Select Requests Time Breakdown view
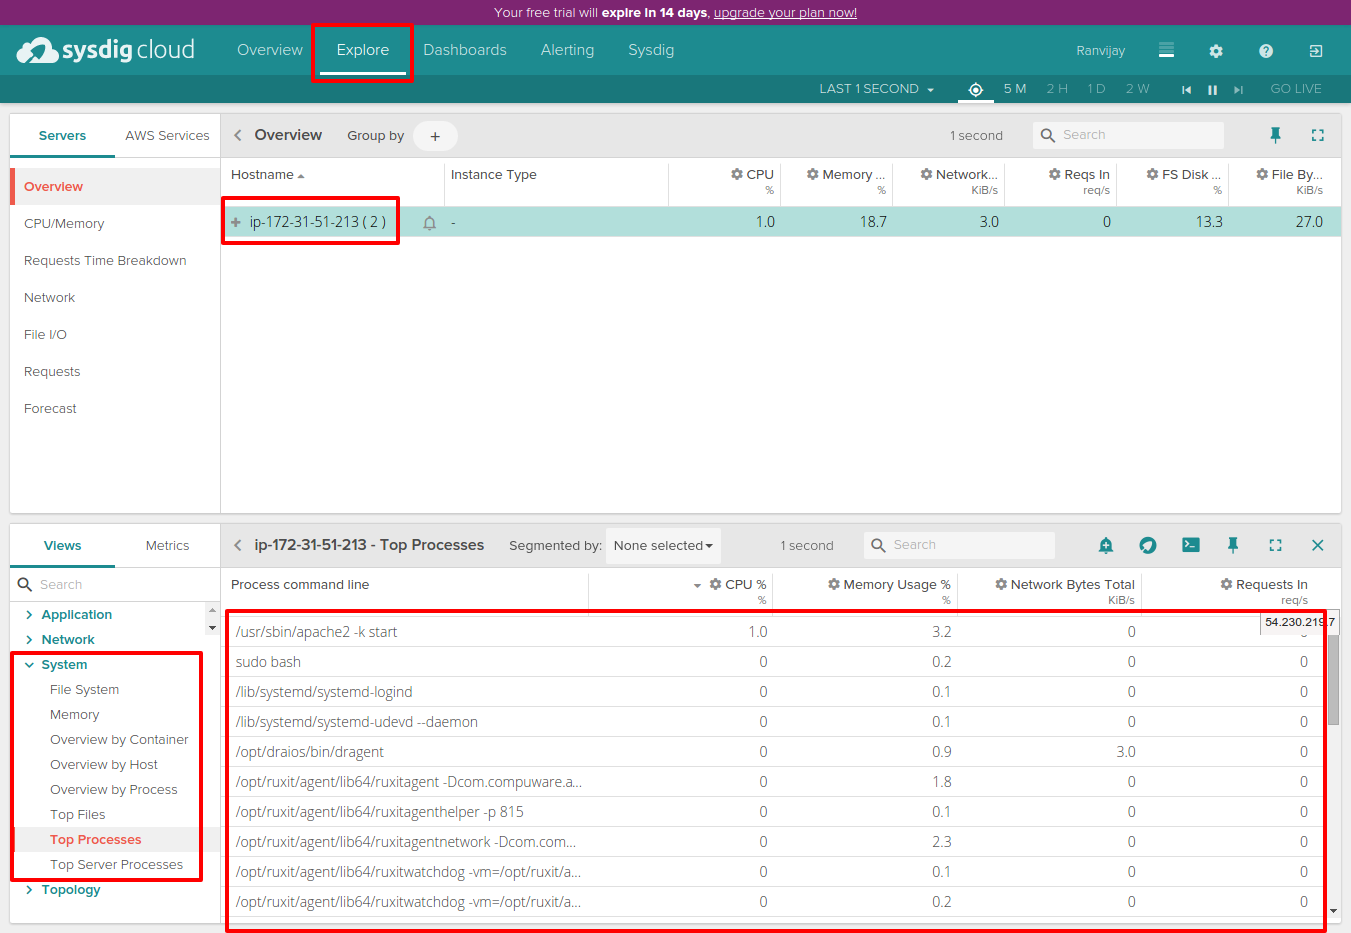 coord(105,261)
